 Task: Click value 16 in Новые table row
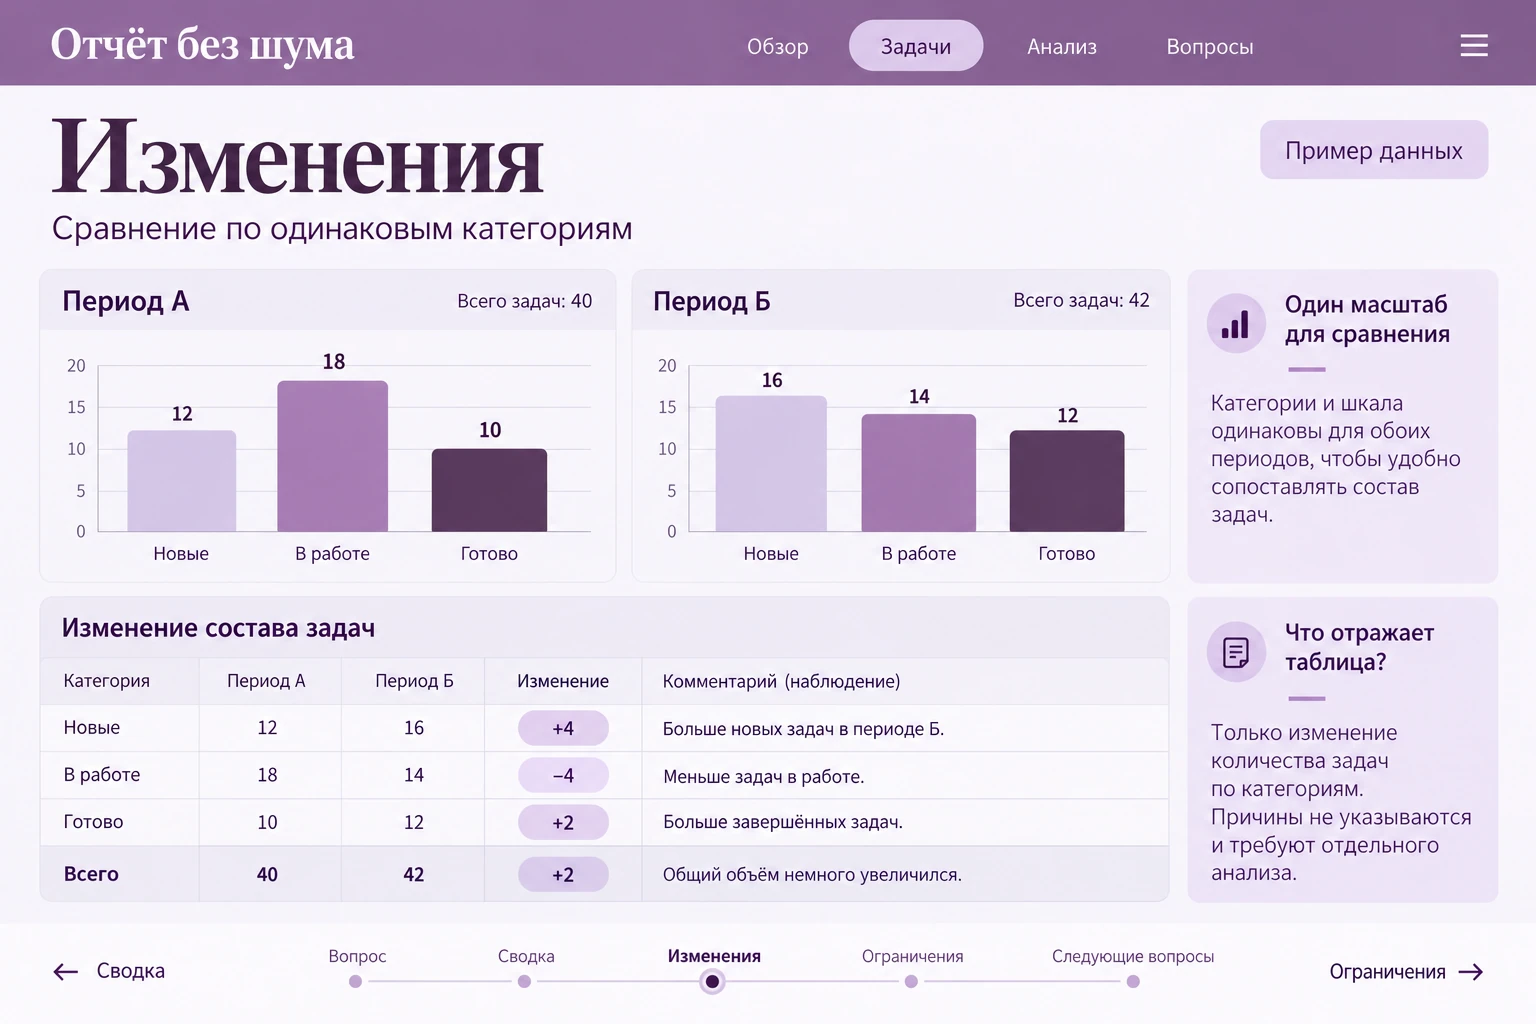(414, 728)
